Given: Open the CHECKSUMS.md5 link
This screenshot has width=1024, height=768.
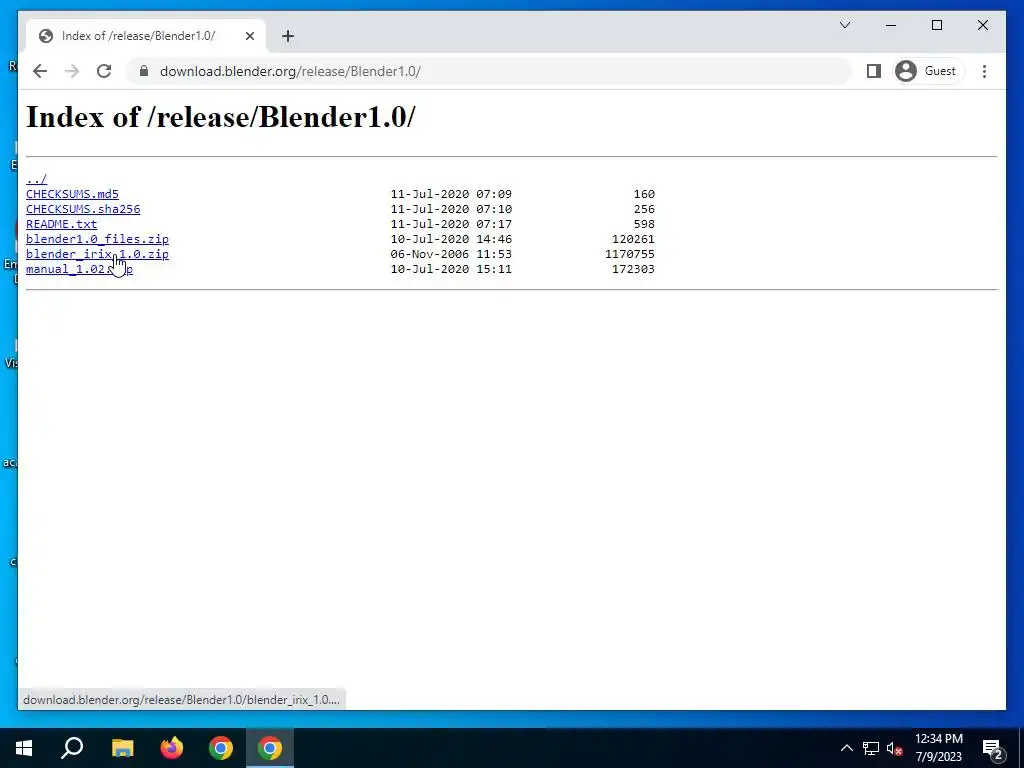Looking at the screenshot, I should coord(72,194).
